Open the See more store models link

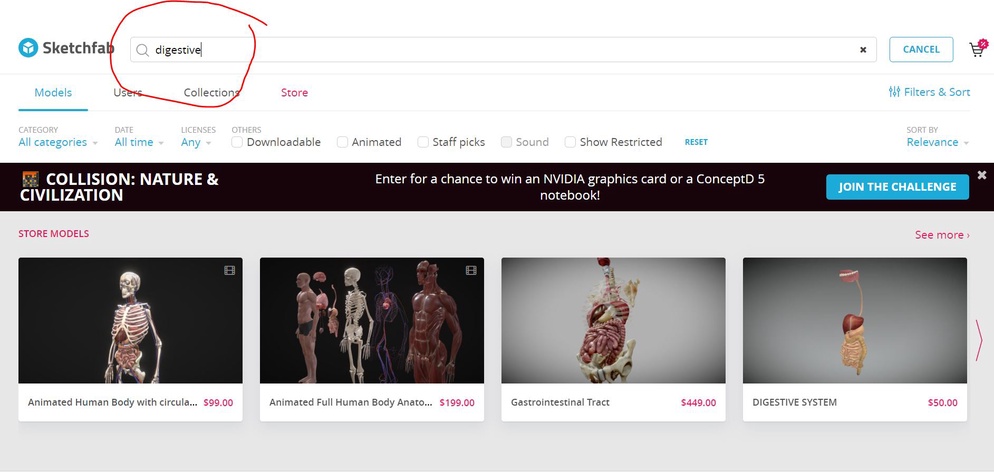coord(942,234)
